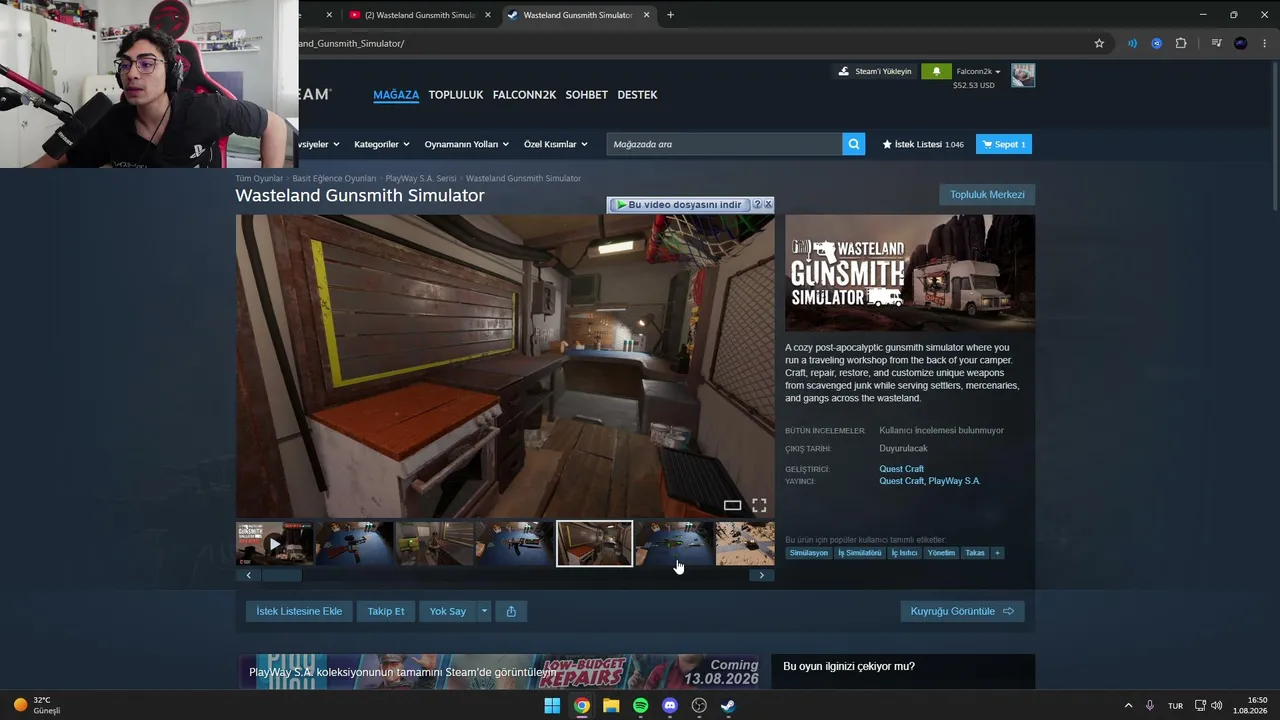Open the SOHBET chat menu

pos(587,95)
